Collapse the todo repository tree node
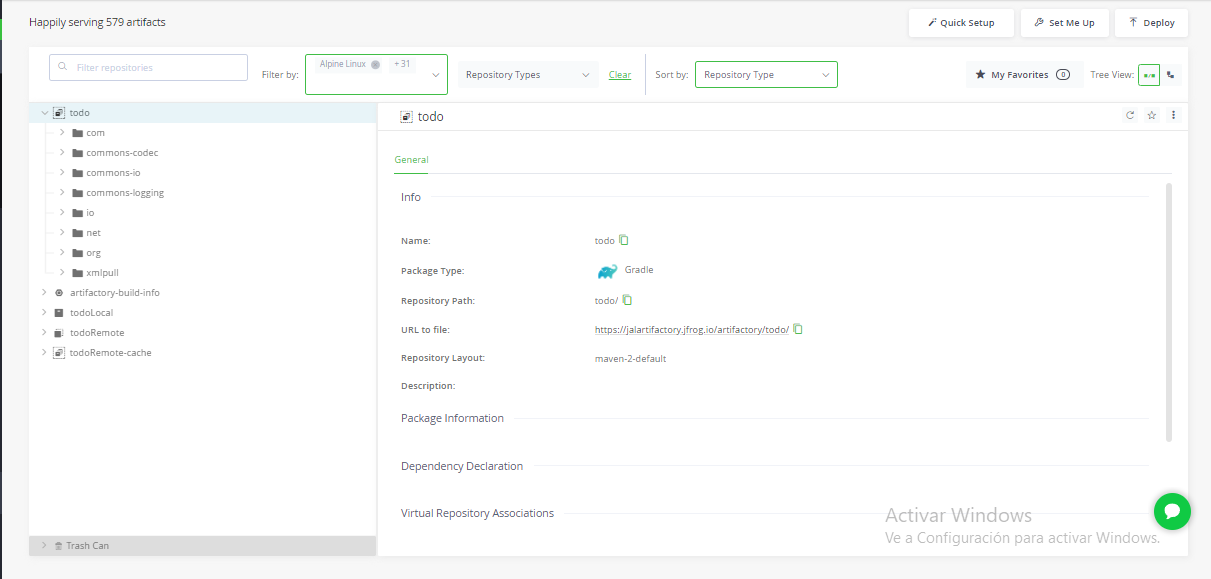Screen dimensions: 1211x579 click(44, 113)
